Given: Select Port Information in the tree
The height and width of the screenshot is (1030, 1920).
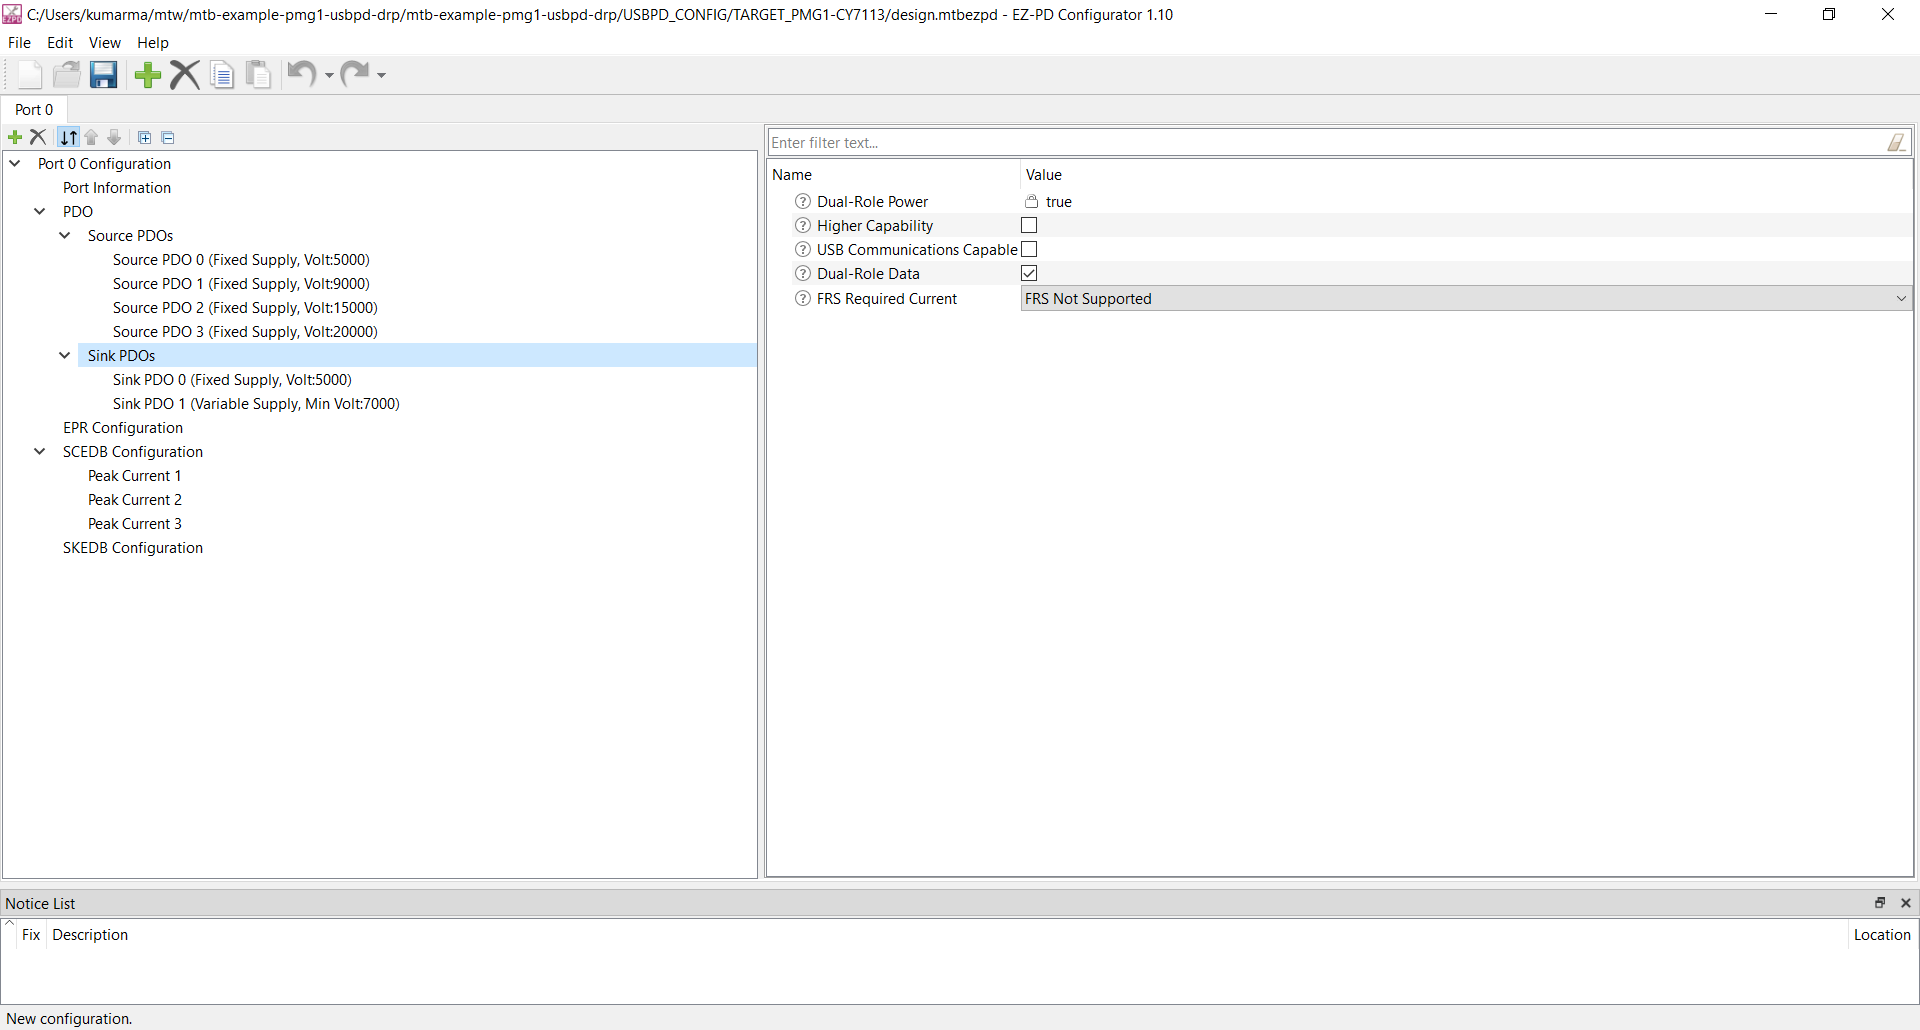Looking at the screenshot, I should click(117, 188).
